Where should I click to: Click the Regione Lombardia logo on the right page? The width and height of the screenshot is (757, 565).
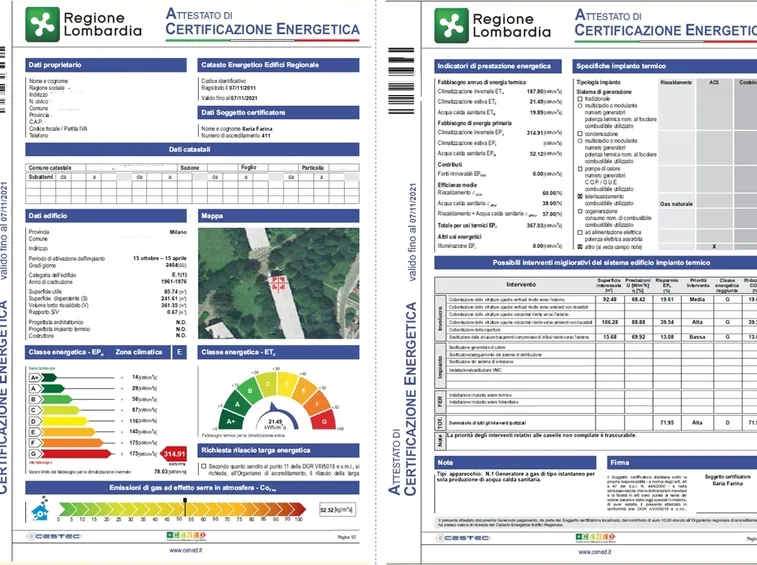tap(492, 26)
